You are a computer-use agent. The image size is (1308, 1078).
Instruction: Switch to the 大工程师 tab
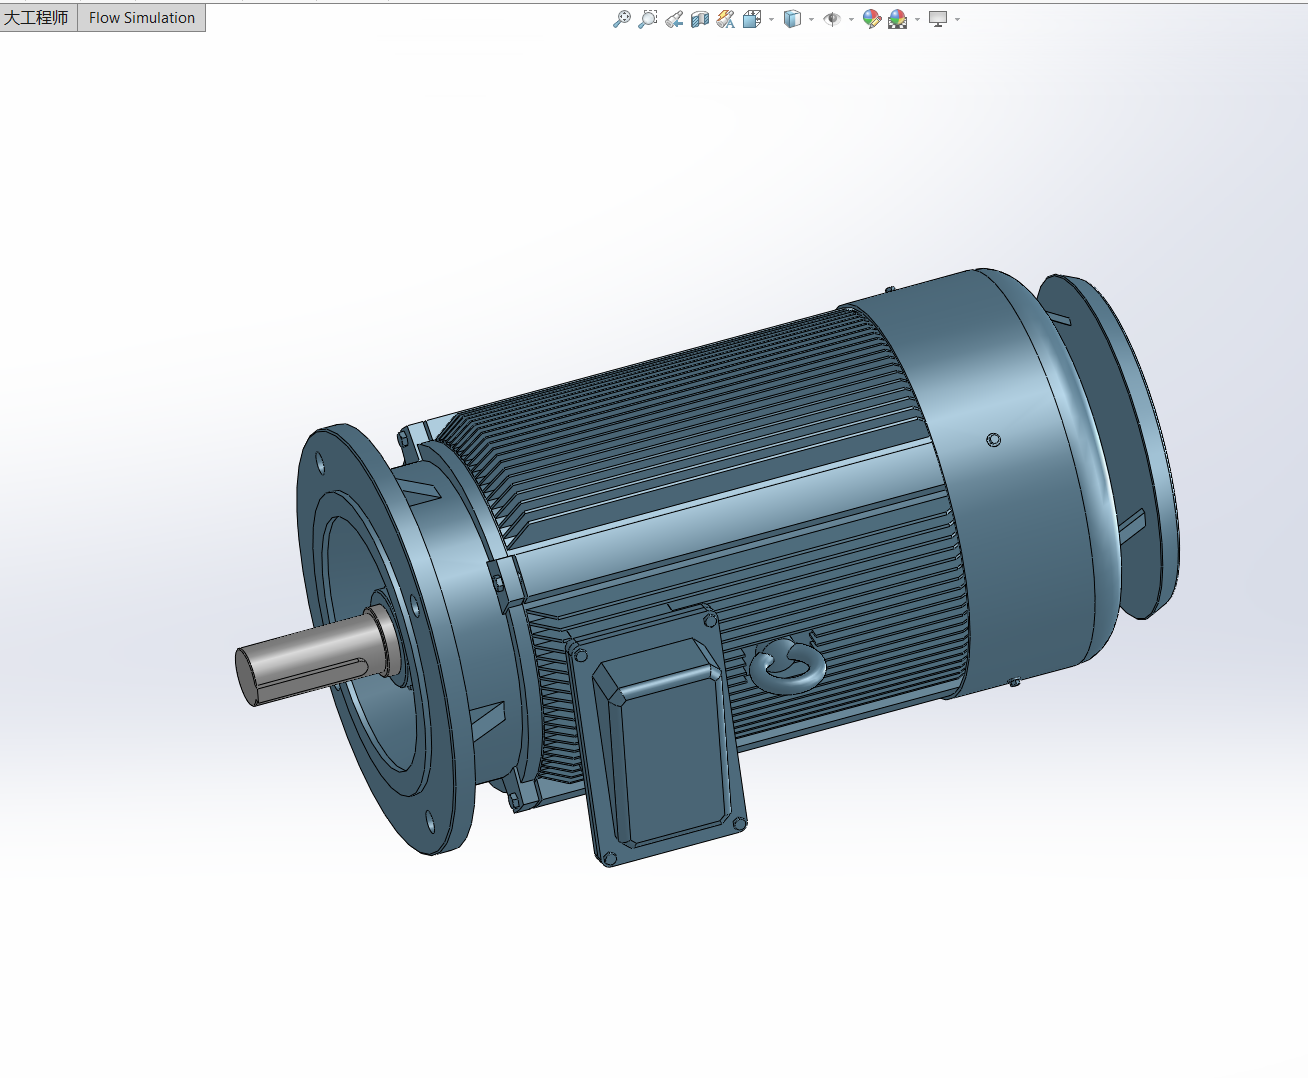(37, 18)
